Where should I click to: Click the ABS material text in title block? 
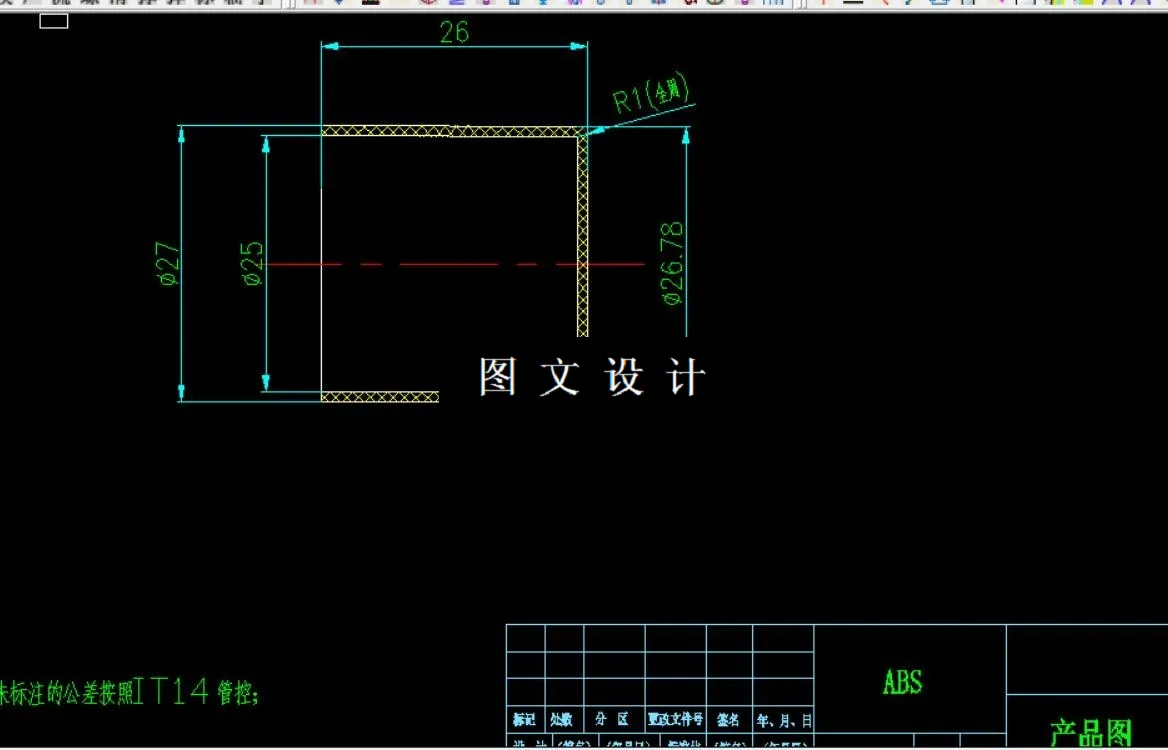[901, 680]
